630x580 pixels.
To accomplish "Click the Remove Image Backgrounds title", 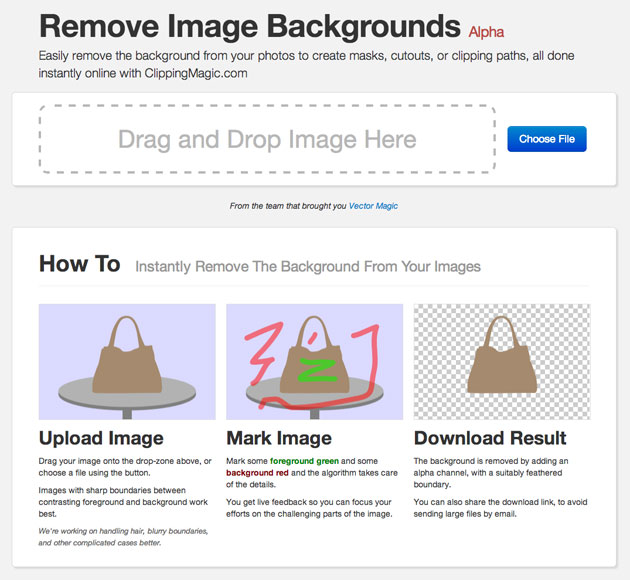I will point(250,27).
